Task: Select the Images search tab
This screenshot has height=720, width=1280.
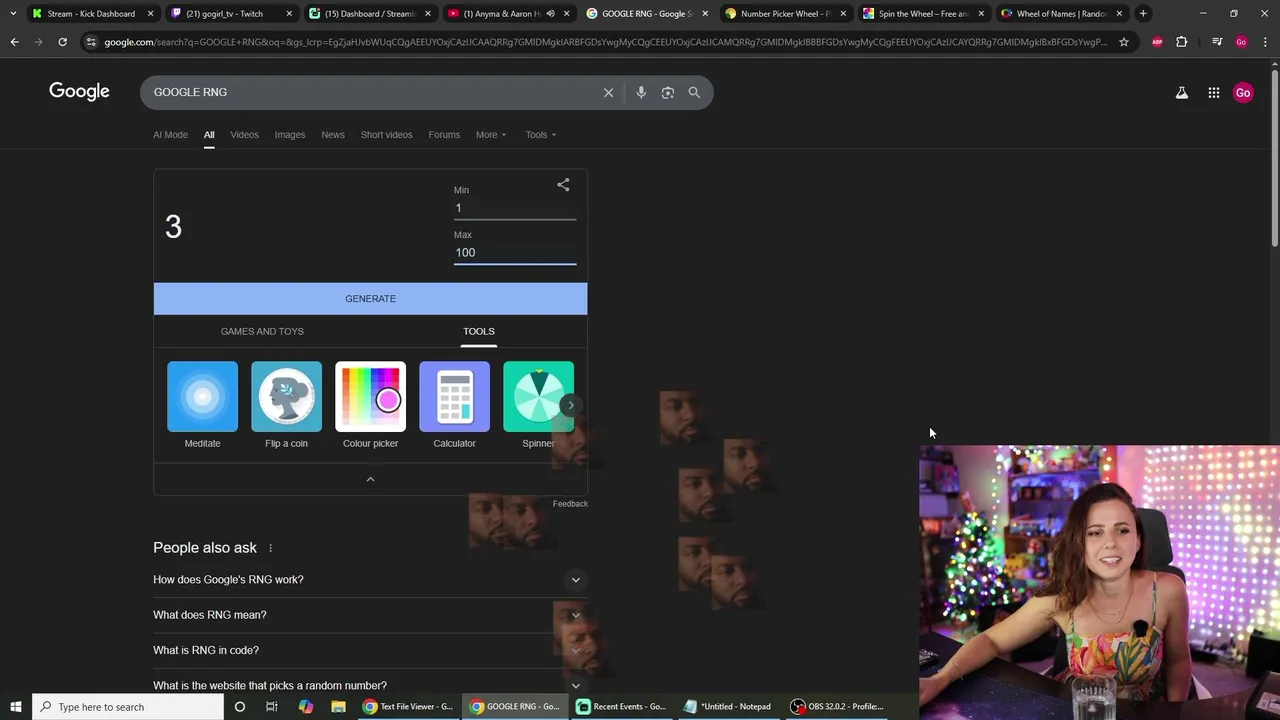Action: click(290, 135)
